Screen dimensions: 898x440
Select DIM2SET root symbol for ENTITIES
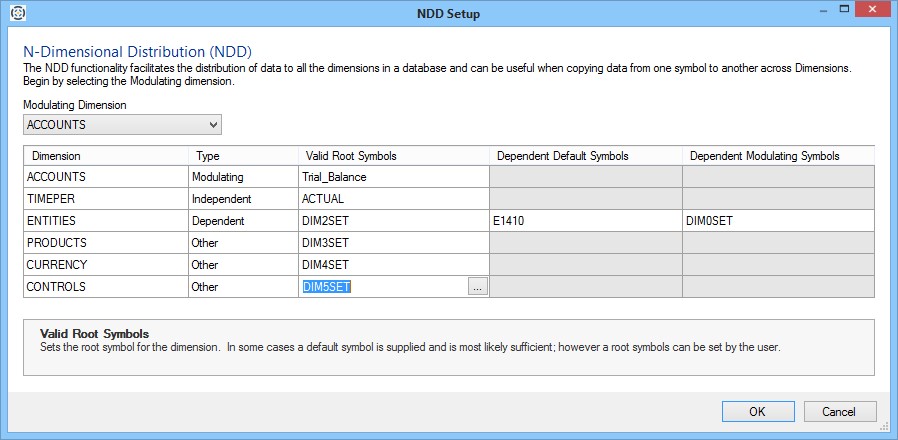pos(392,221)
